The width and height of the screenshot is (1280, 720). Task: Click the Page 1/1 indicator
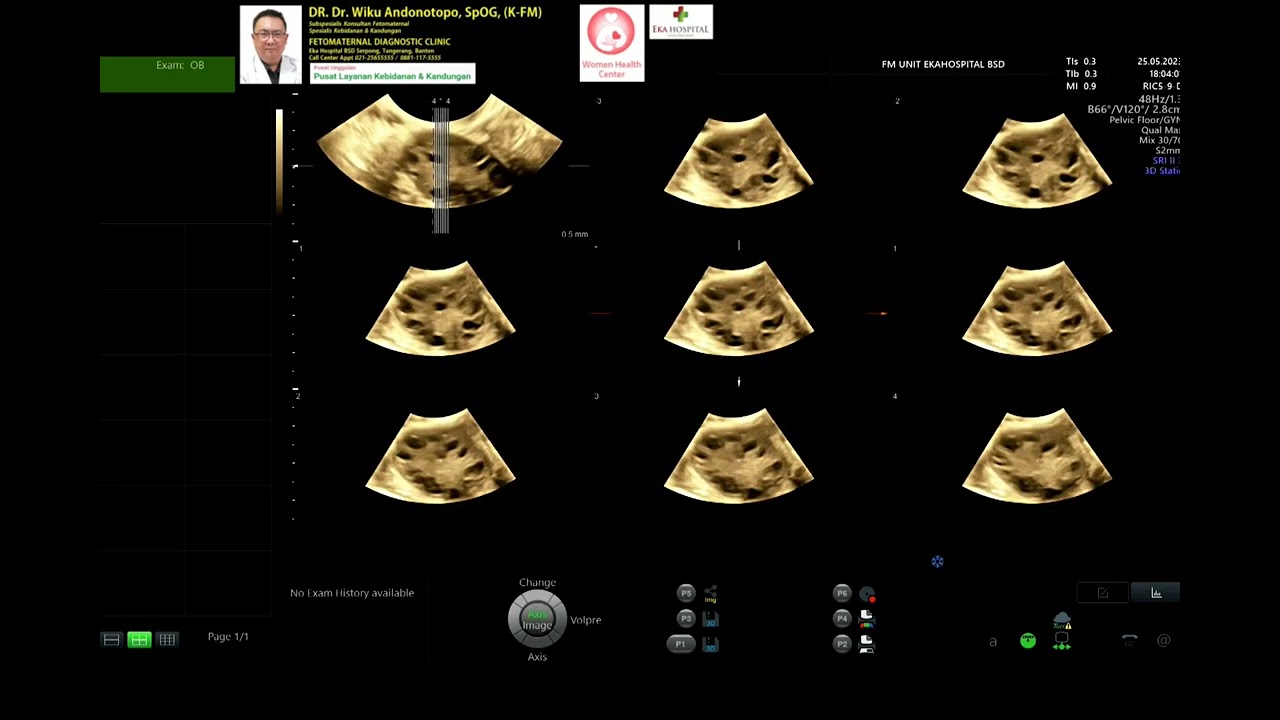click(x=228, y=637)
